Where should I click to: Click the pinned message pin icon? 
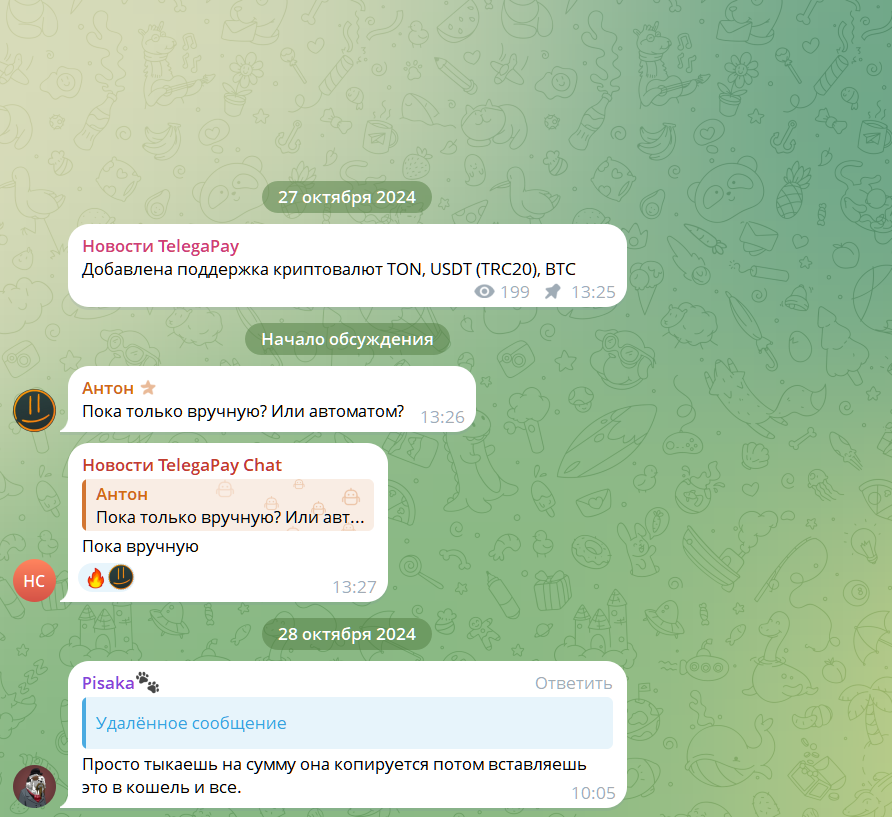pos(552,292)
